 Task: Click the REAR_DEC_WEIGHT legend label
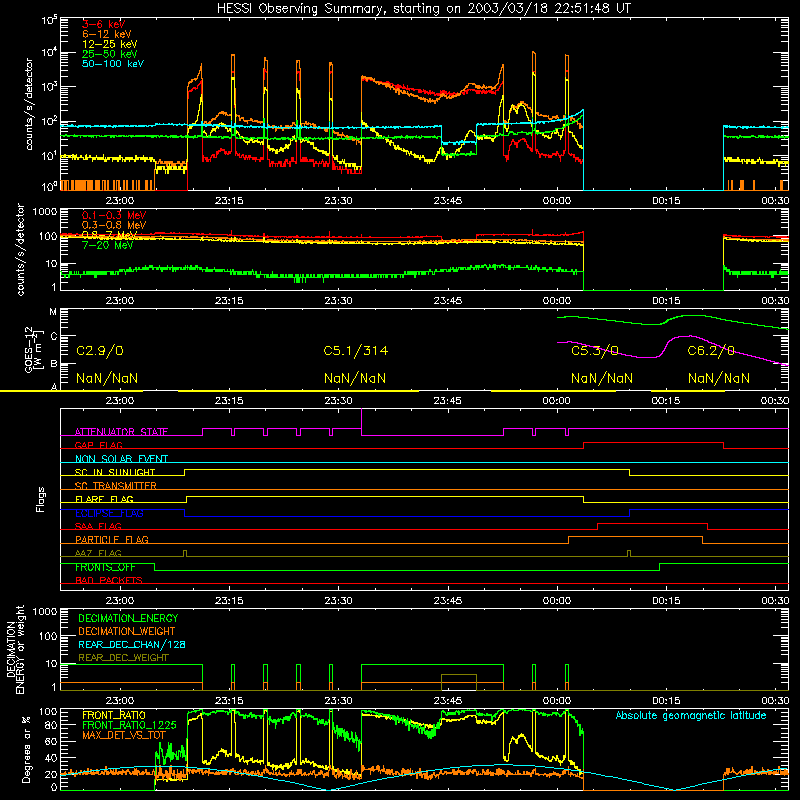[123, 658]
